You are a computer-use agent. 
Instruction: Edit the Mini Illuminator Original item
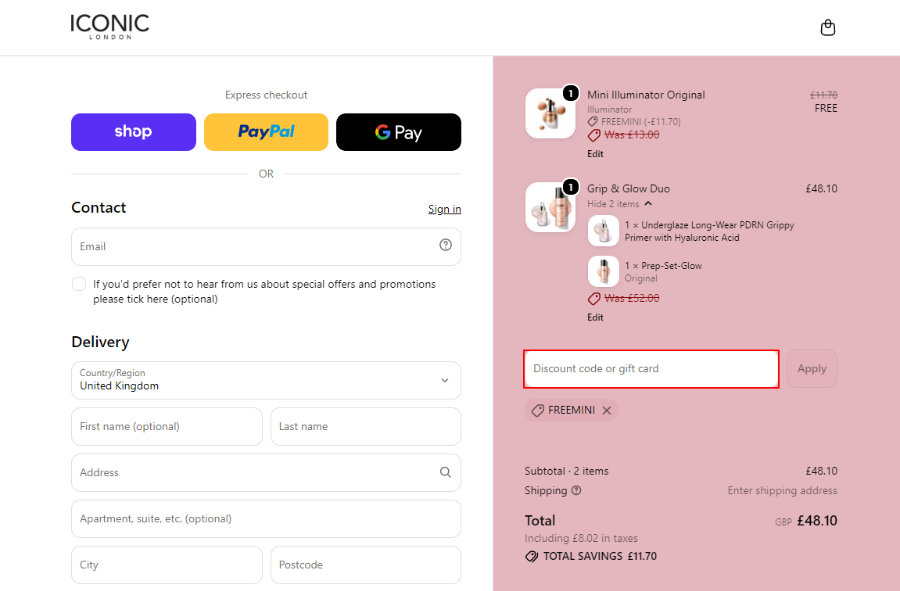pyautogui.click(x=595, y=154)
